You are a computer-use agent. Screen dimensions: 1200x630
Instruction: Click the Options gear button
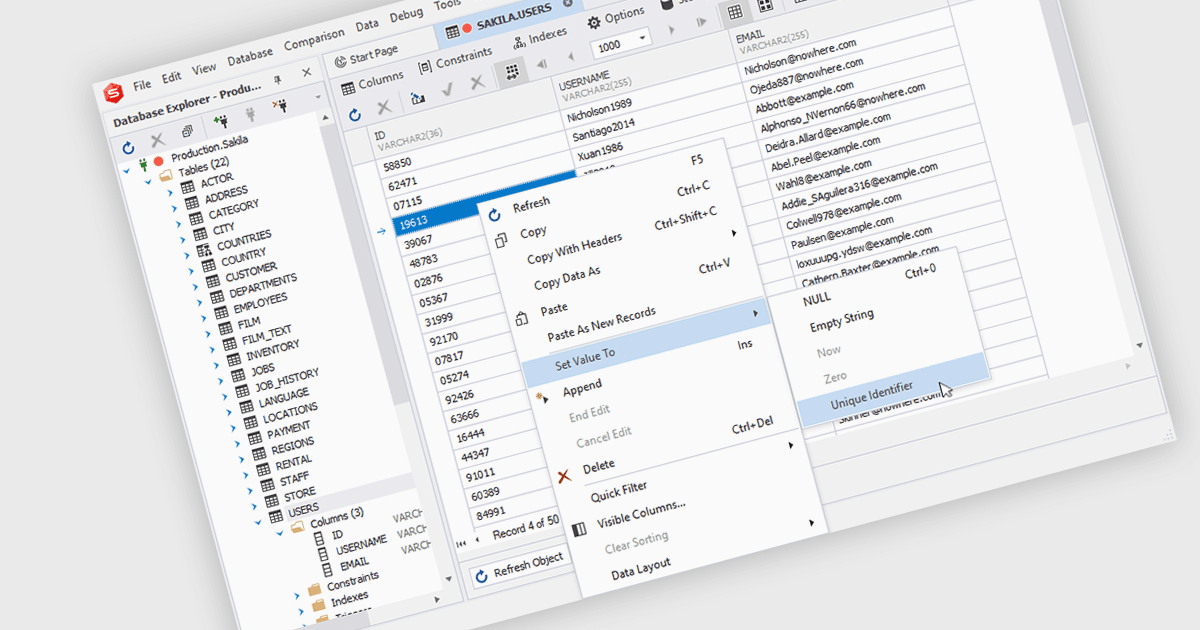click(x=616, y=19)
